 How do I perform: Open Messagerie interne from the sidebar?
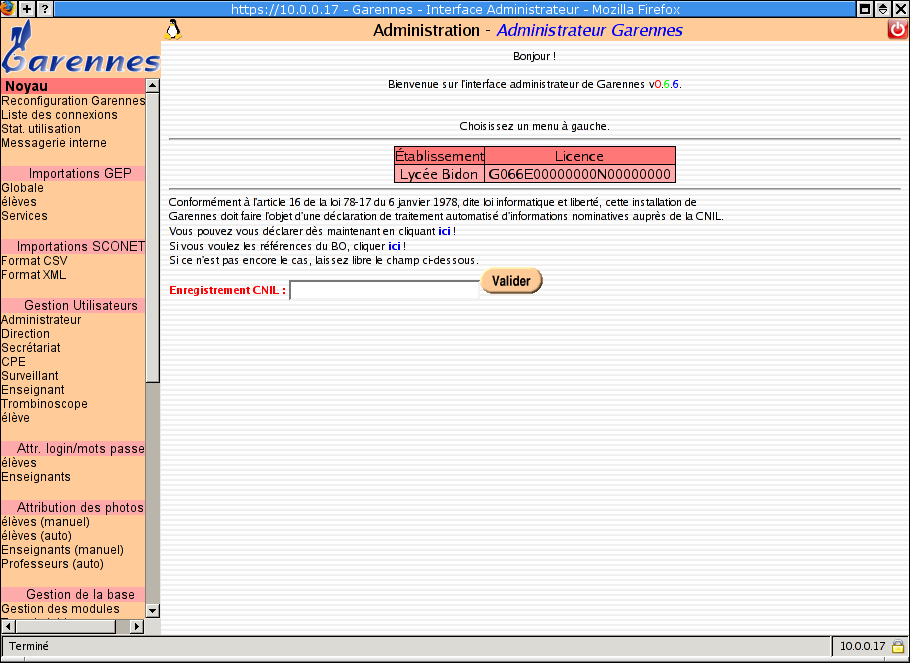coord(54,143)
